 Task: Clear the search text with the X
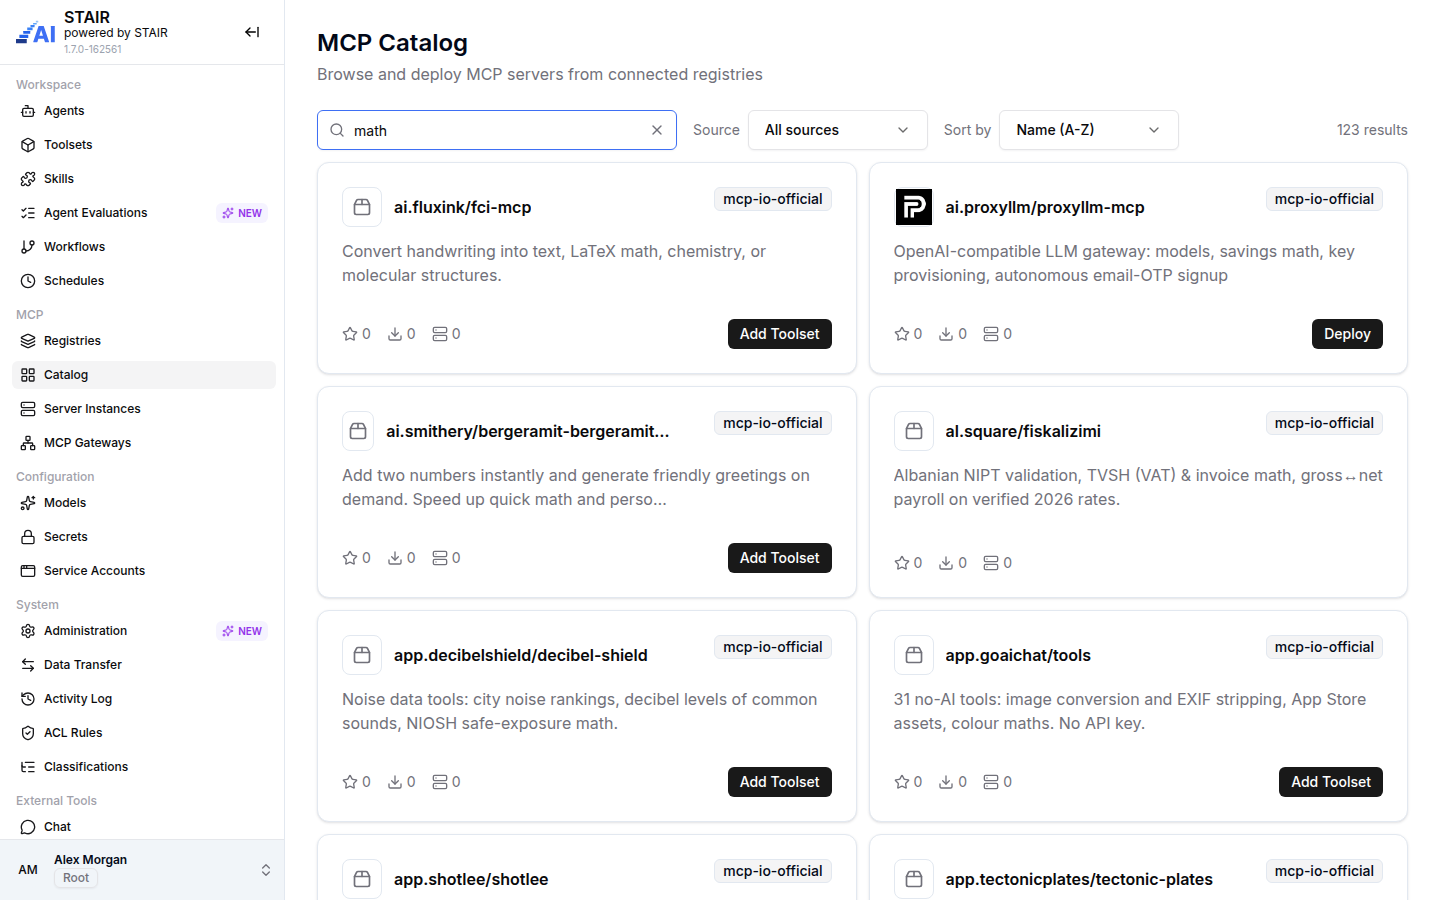pos(657,130)
